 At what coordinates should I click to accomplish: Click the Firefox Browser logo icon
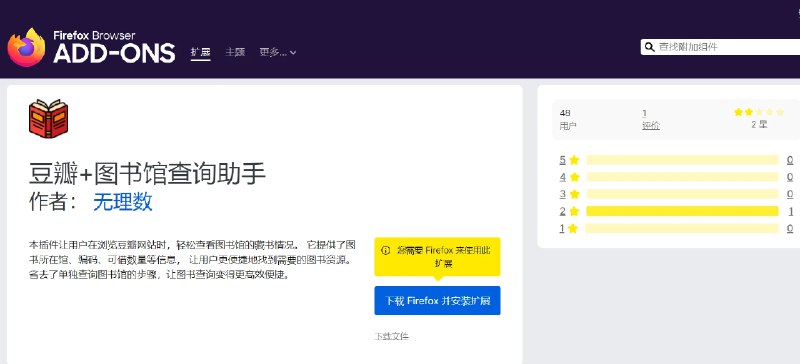26,47
